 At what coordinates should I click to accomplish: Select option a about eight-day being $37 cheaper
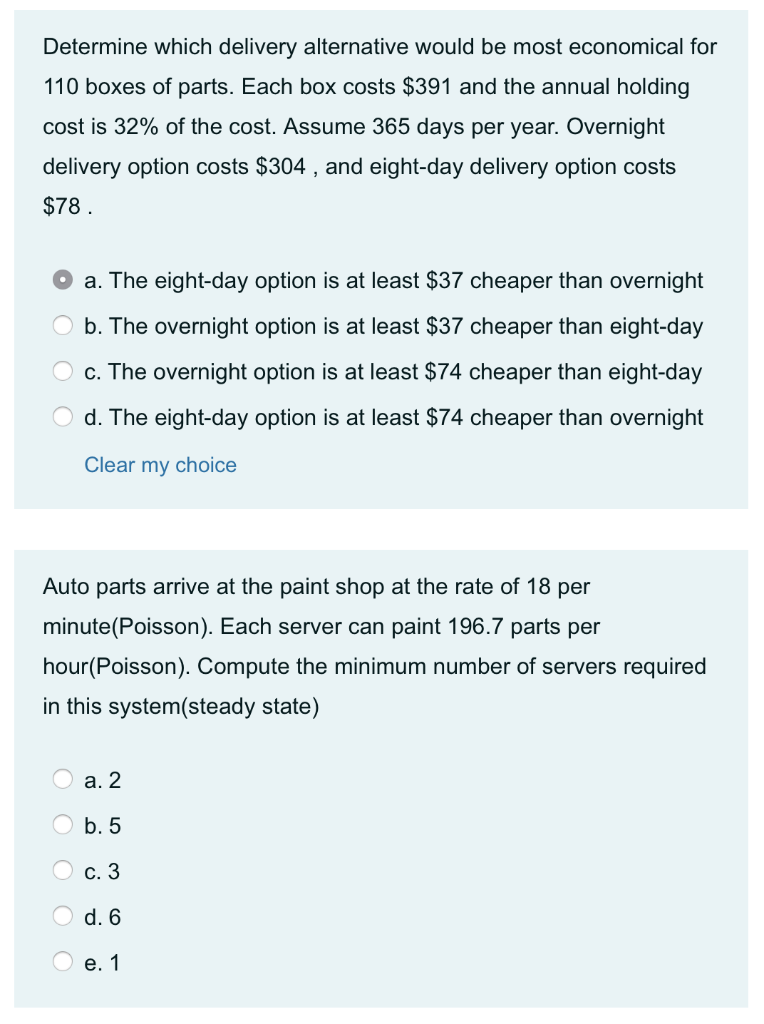pyautogui.click(x=63, y=280)
